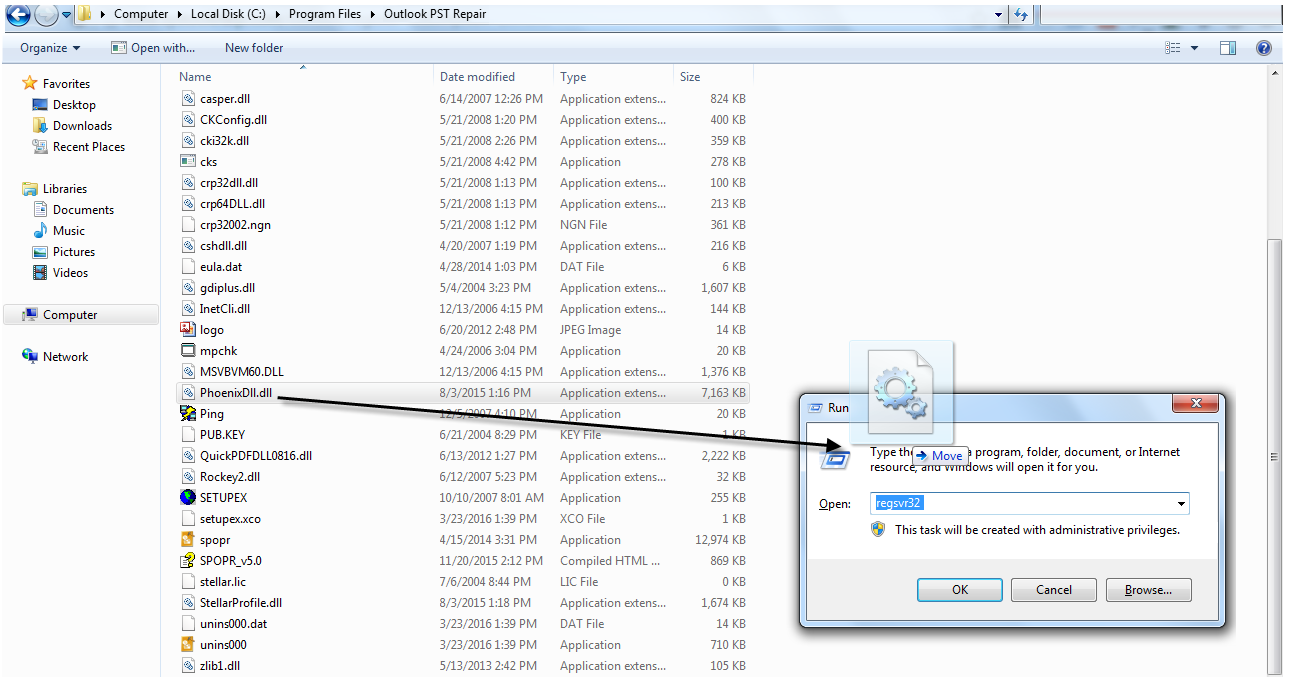
Task: Click Browse... in the Run dialog
Action: (x=1148, y=590)
